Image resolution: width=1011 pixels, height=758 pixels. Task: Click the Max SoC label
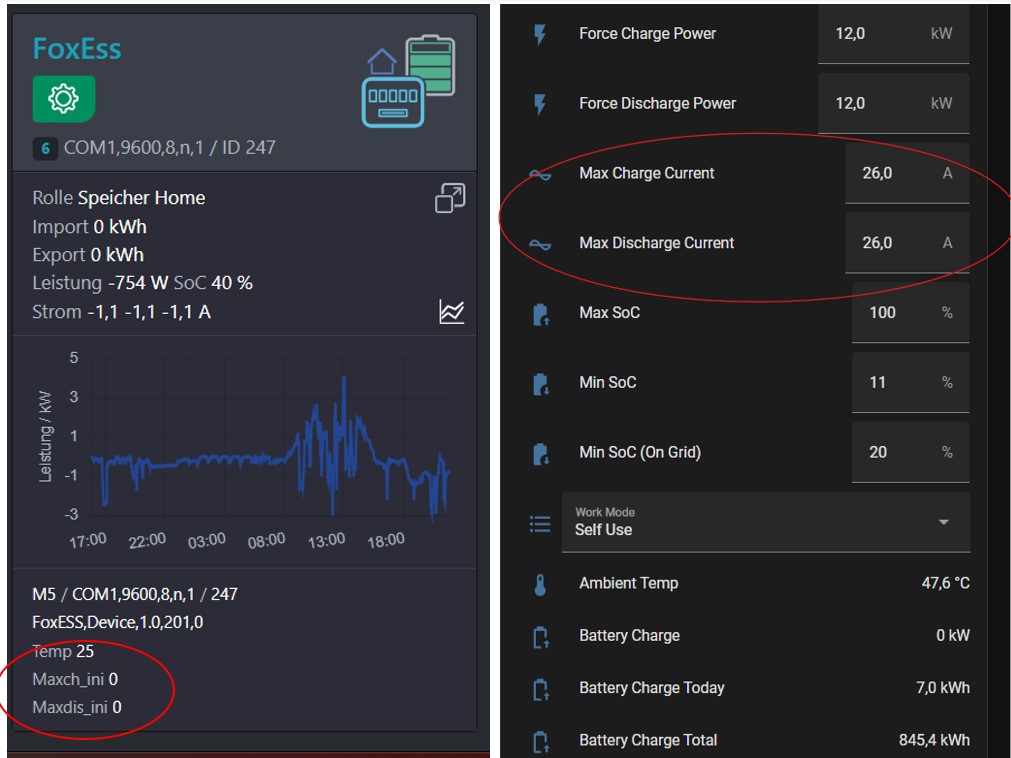(x=609, y=313)
